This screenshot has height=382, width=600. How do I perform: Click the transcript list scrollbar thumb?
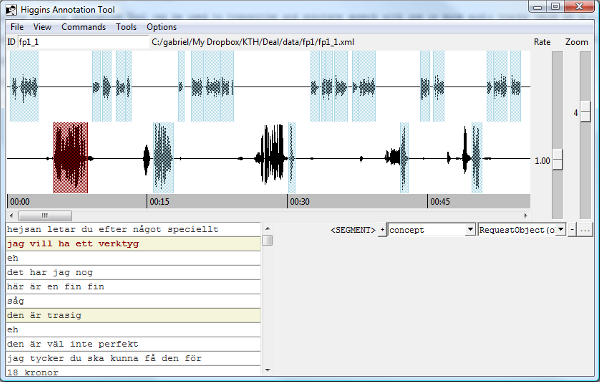click(x=267, y=240)
